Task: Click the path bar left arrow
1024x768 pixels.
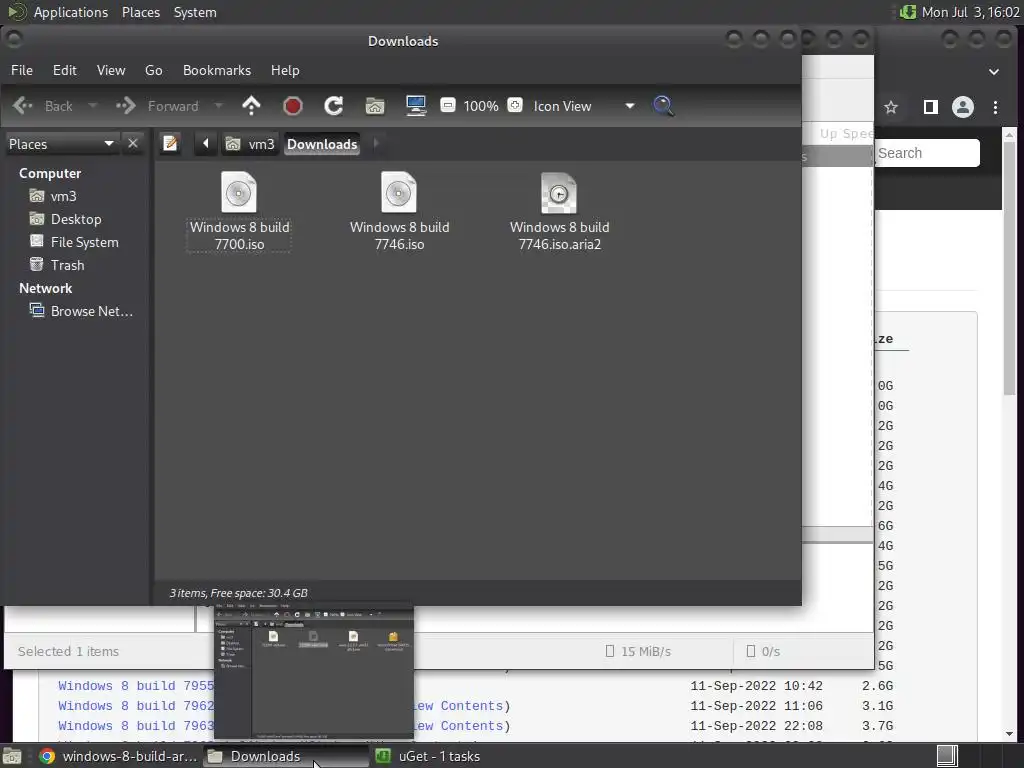Action: pos(205,143)
